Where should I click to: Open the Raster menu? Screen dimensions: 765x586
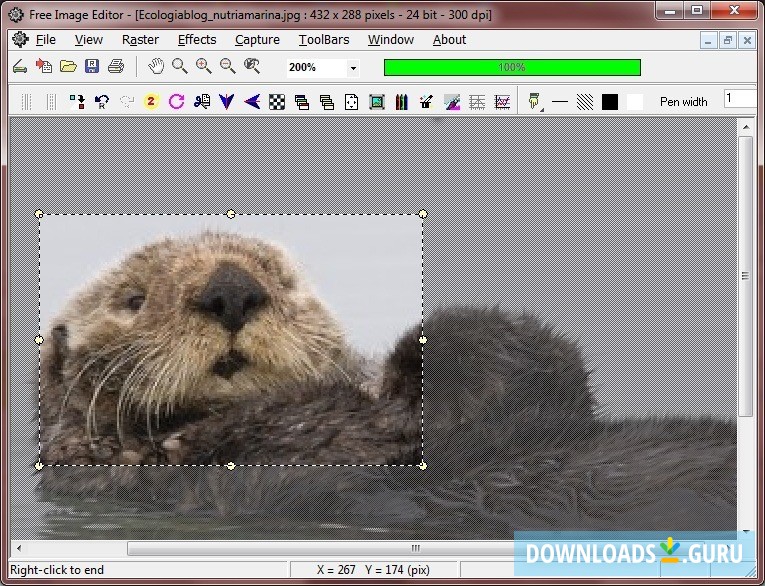click(x=140, y=40)
